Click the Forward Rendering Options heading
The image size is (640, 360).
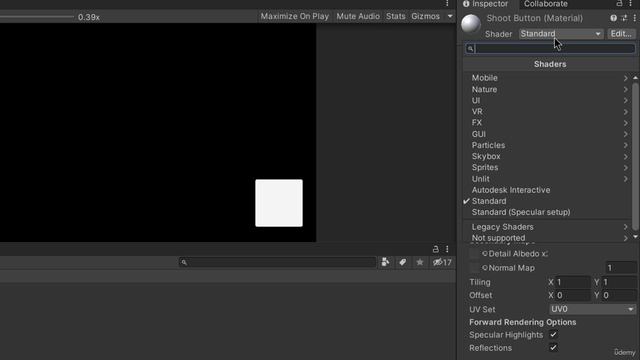coord(522,322)
